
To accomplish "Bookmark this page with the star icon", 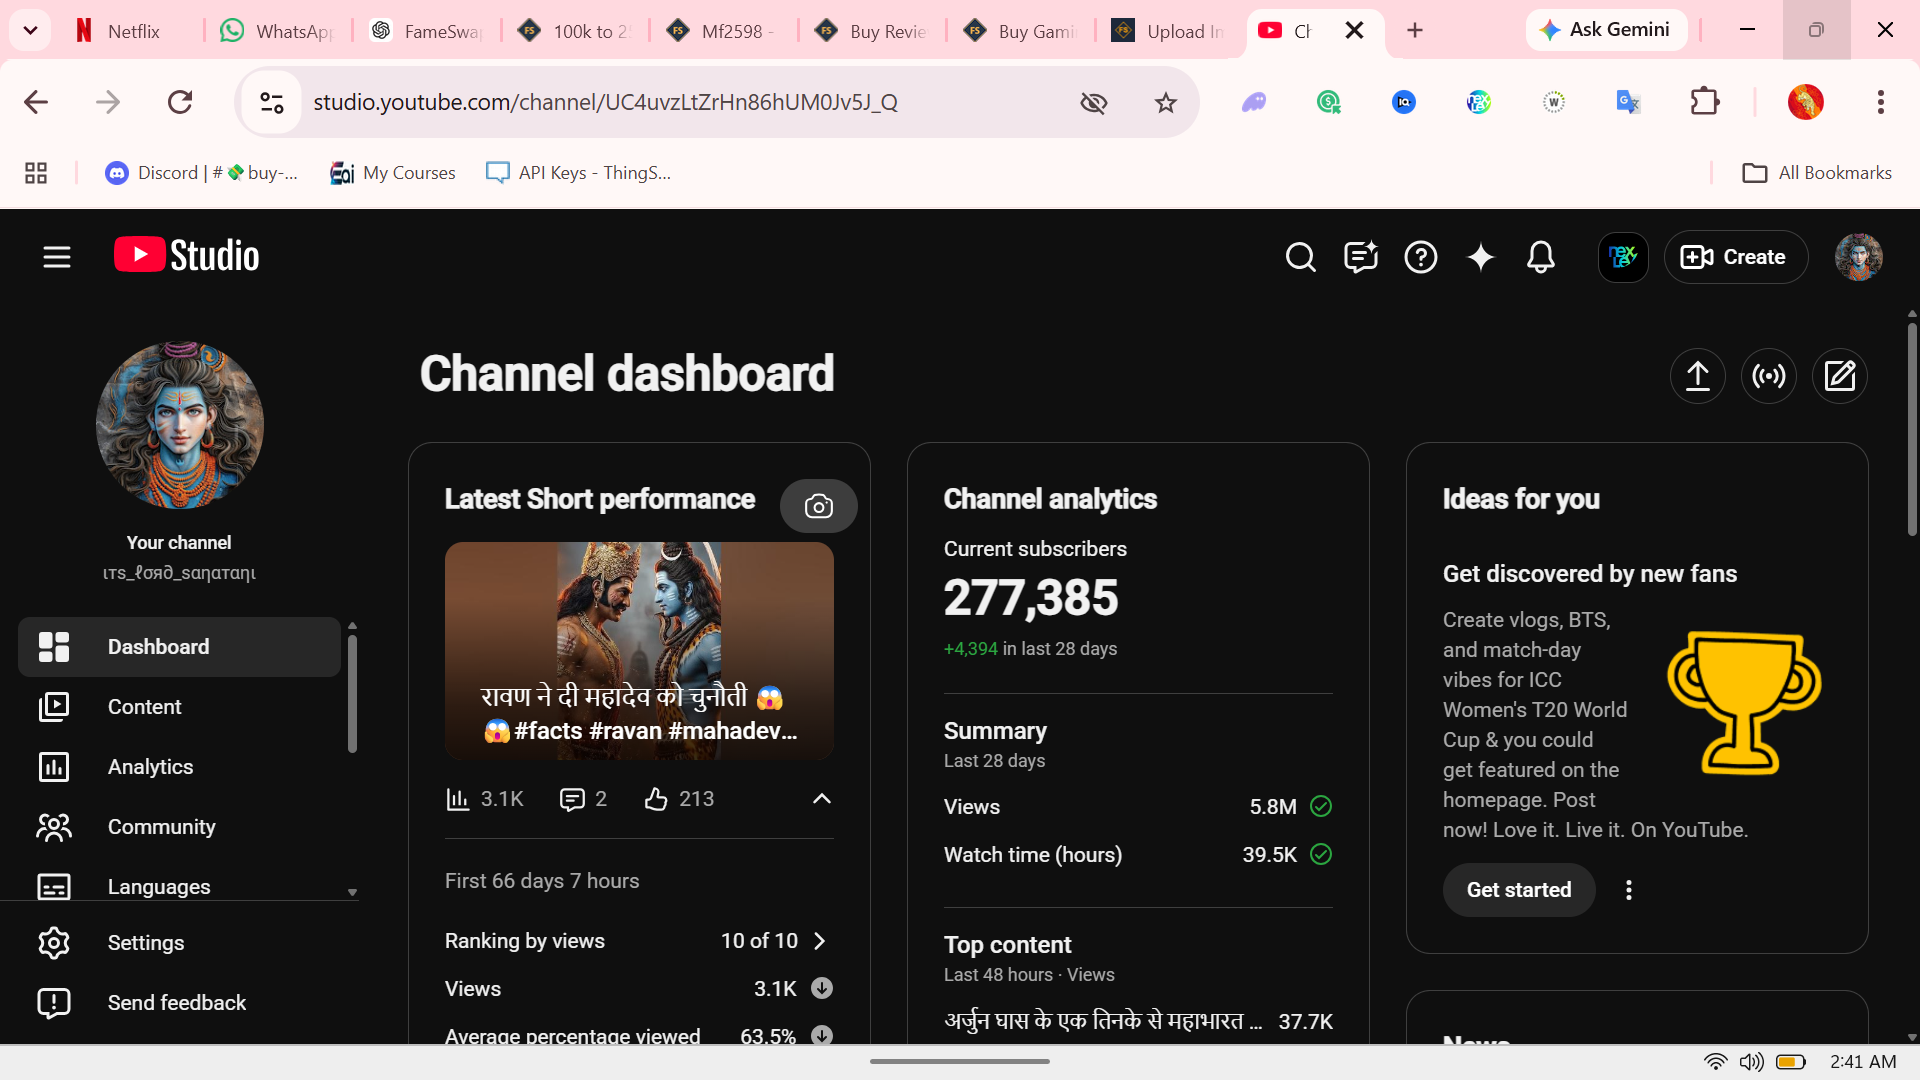I will click(1165, 102).
